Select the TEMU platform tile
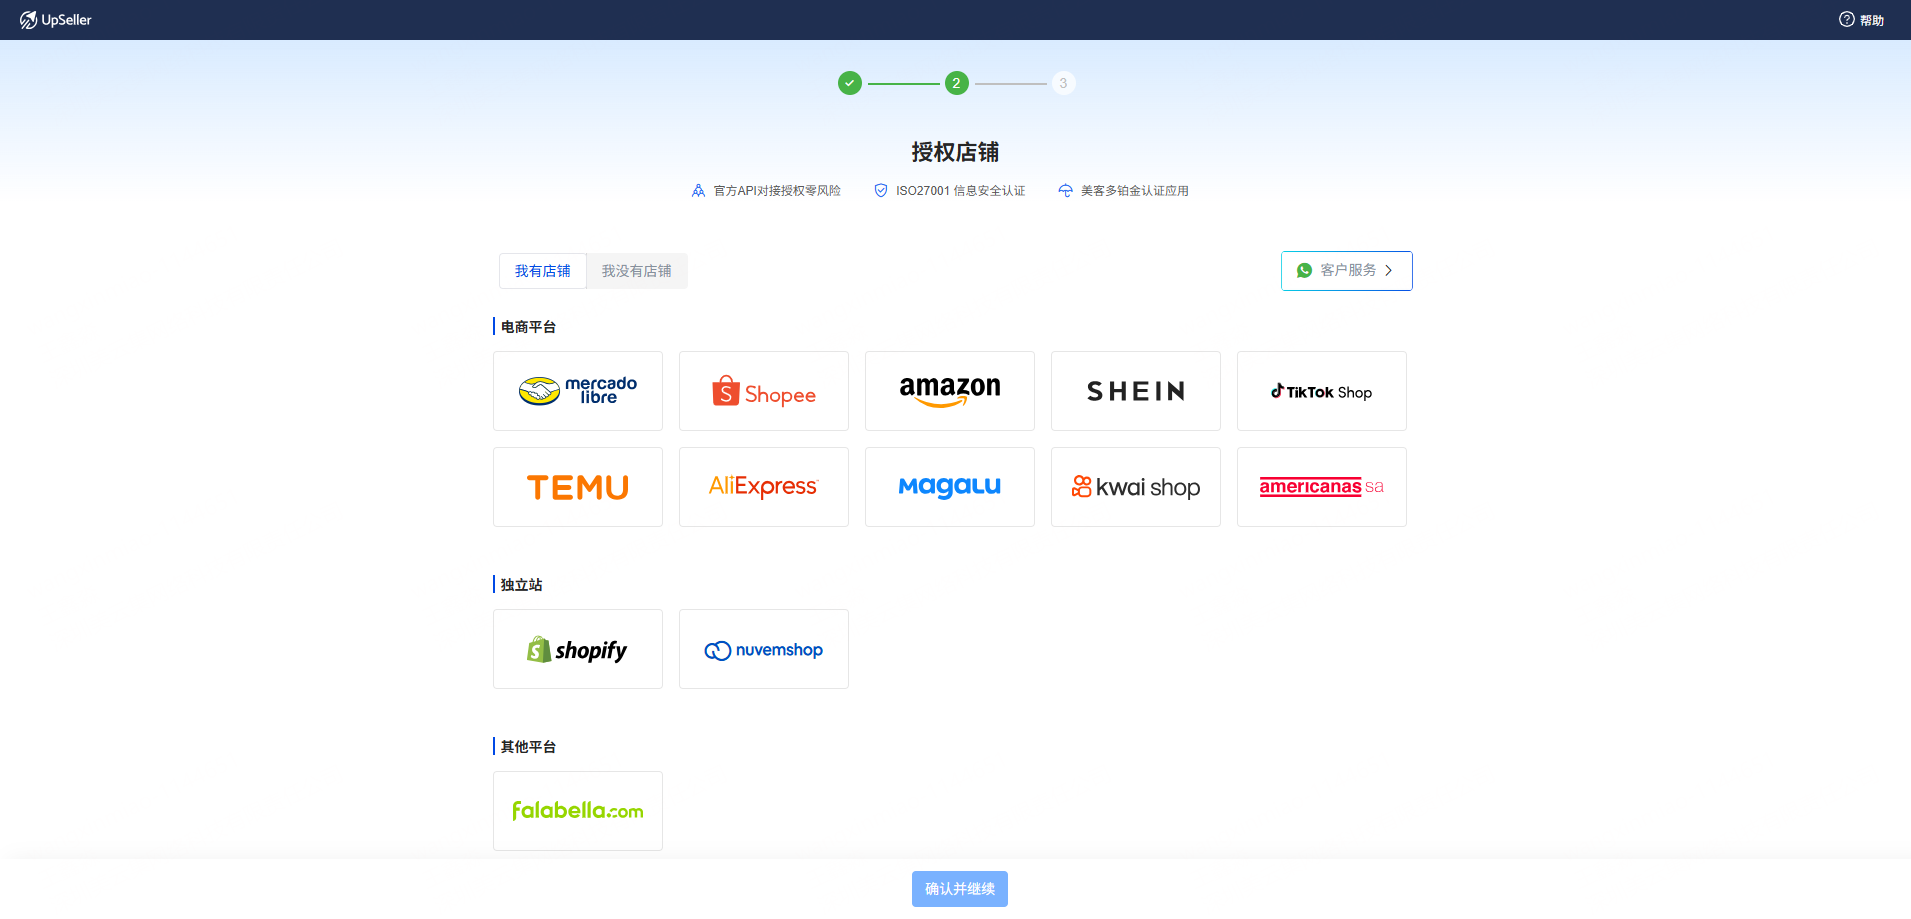1911x919 pixels. click(578, 487)
